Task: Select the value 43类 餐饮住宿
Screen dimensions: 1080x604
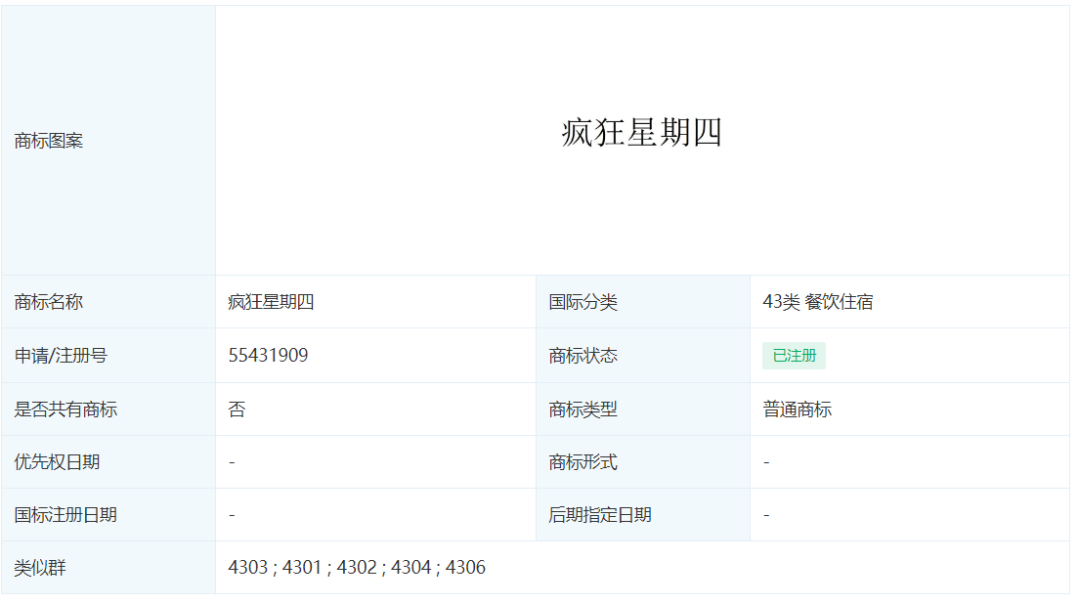Action: point(818,302)
